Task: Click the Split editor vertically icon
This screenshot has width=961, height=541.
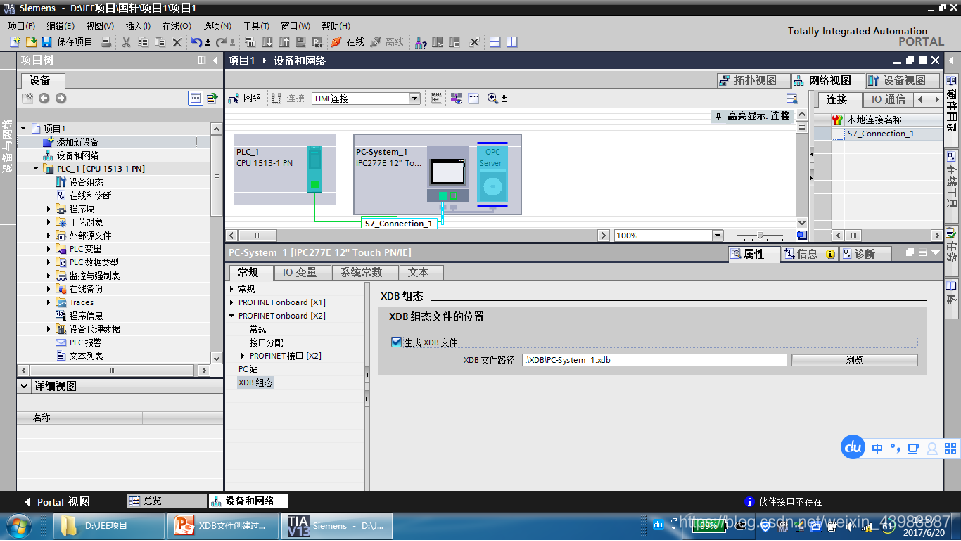Action: point(512,42)
